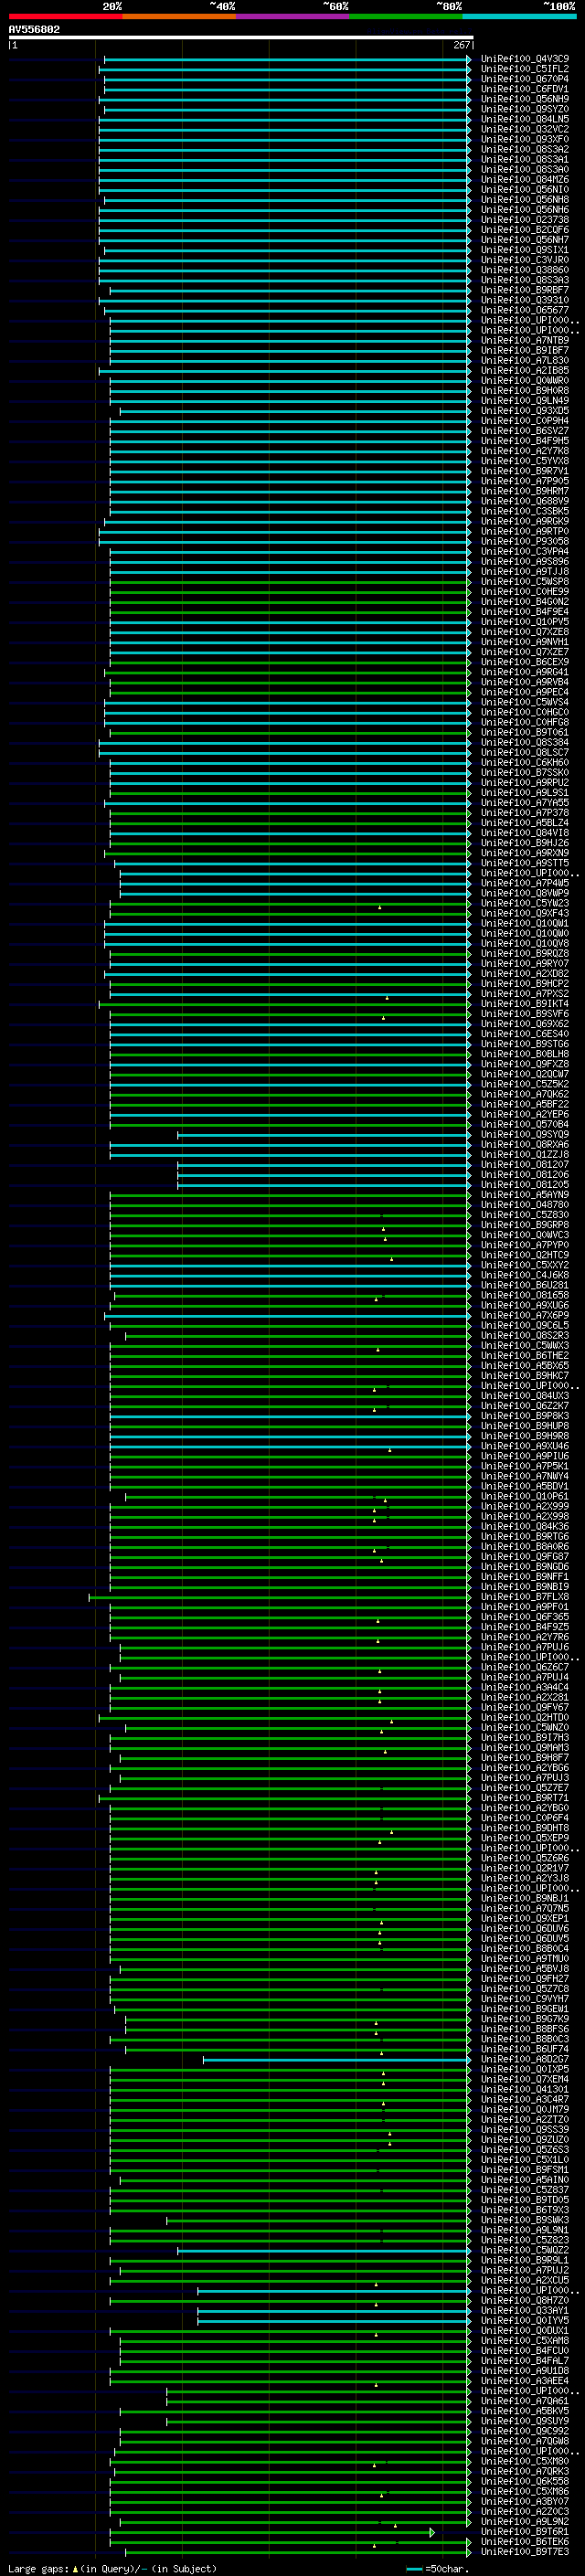Select hit label UniRef100_A3BY07

coord(524,2502)
